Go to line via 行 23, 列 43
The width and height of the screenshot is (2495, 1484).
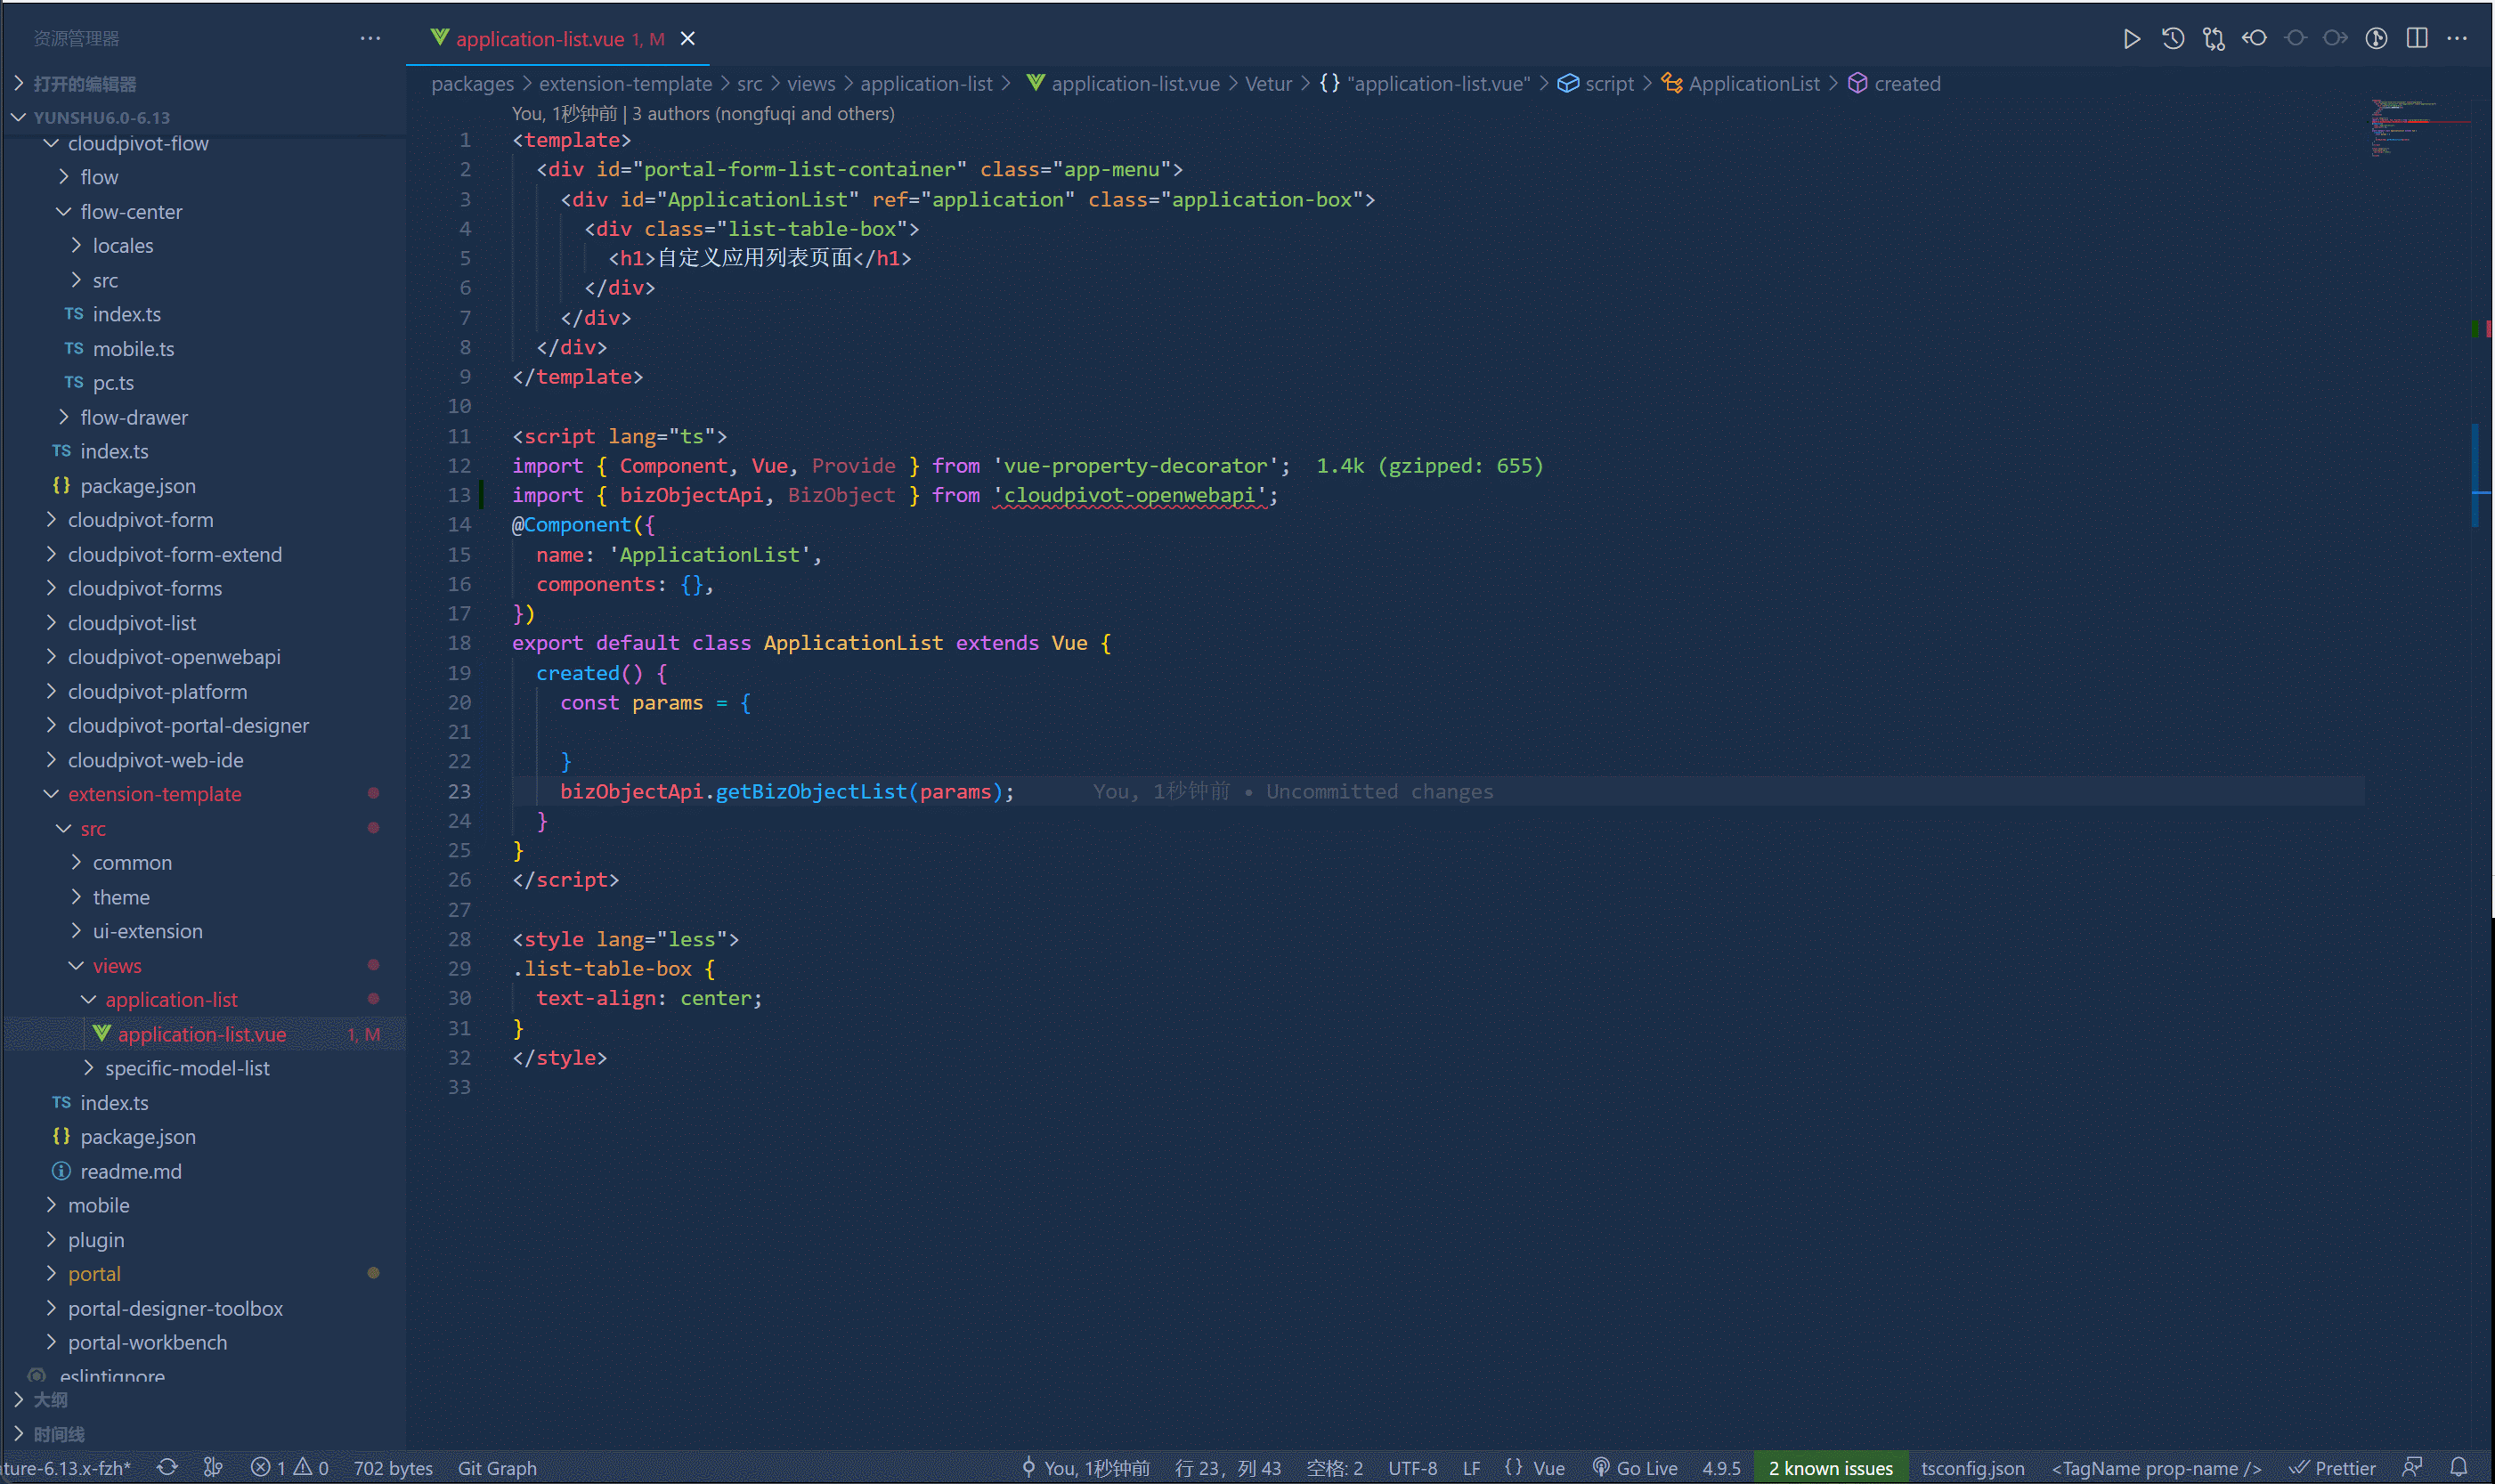[1227, 1468]
